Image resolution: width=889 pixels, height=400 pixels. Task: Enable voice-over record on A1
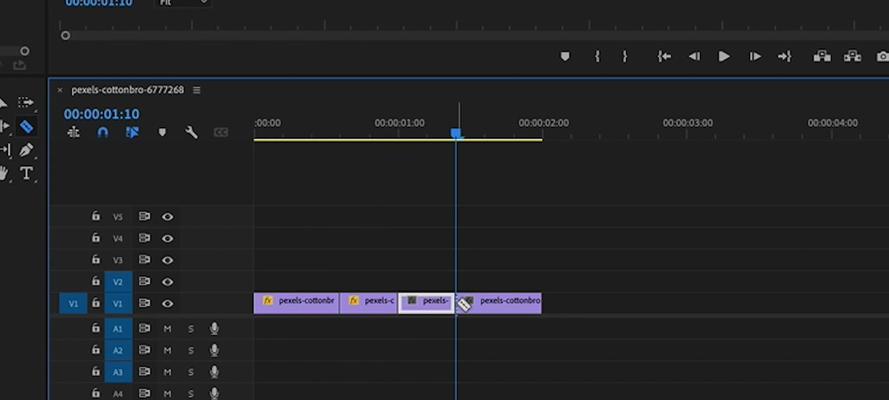tap(214, 329)
